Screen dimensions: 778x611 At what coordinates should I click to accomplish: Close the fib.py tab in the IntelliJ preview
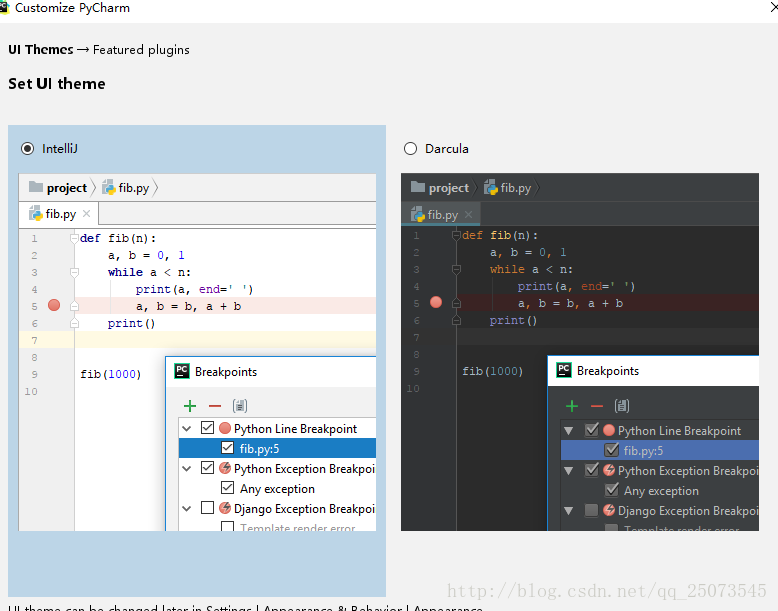click(86, 213)
